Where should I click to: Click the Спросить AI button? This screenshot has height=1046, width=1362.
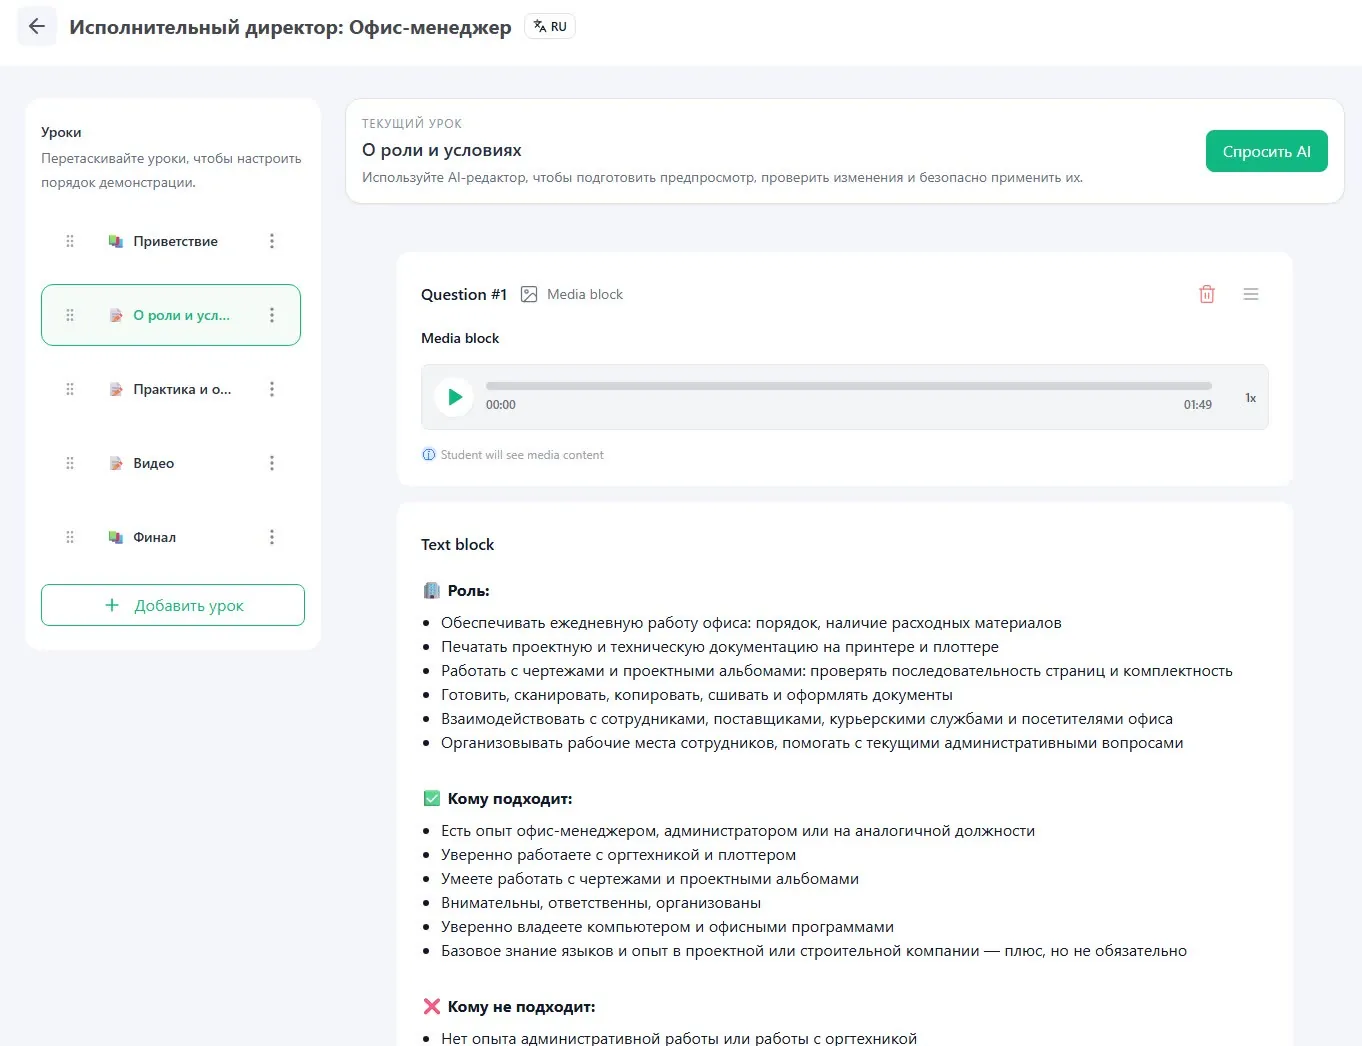pos(1266,151)
